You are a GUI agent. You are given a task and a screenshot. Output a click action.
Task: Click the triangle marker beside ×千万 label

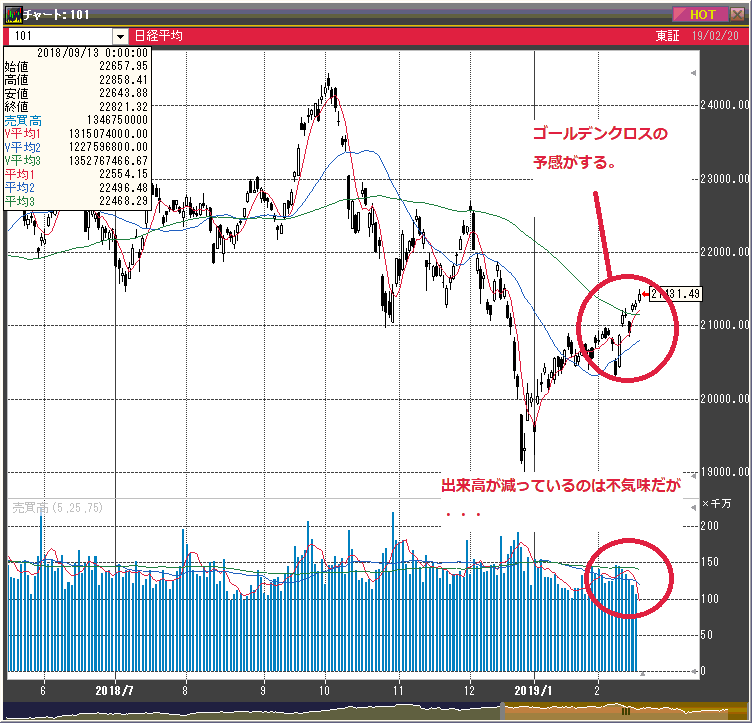coord(693,507)
